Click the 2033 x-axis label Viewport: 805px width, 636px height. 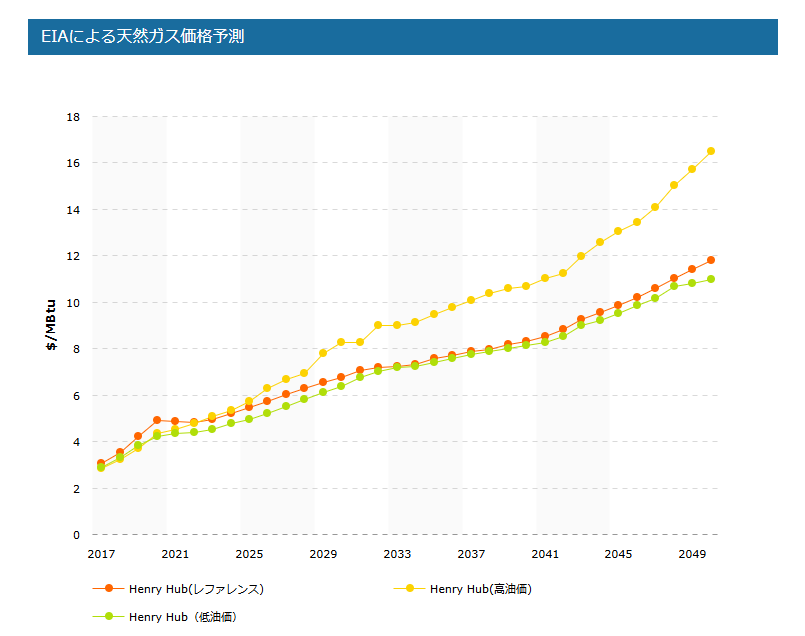coord(397,554)
